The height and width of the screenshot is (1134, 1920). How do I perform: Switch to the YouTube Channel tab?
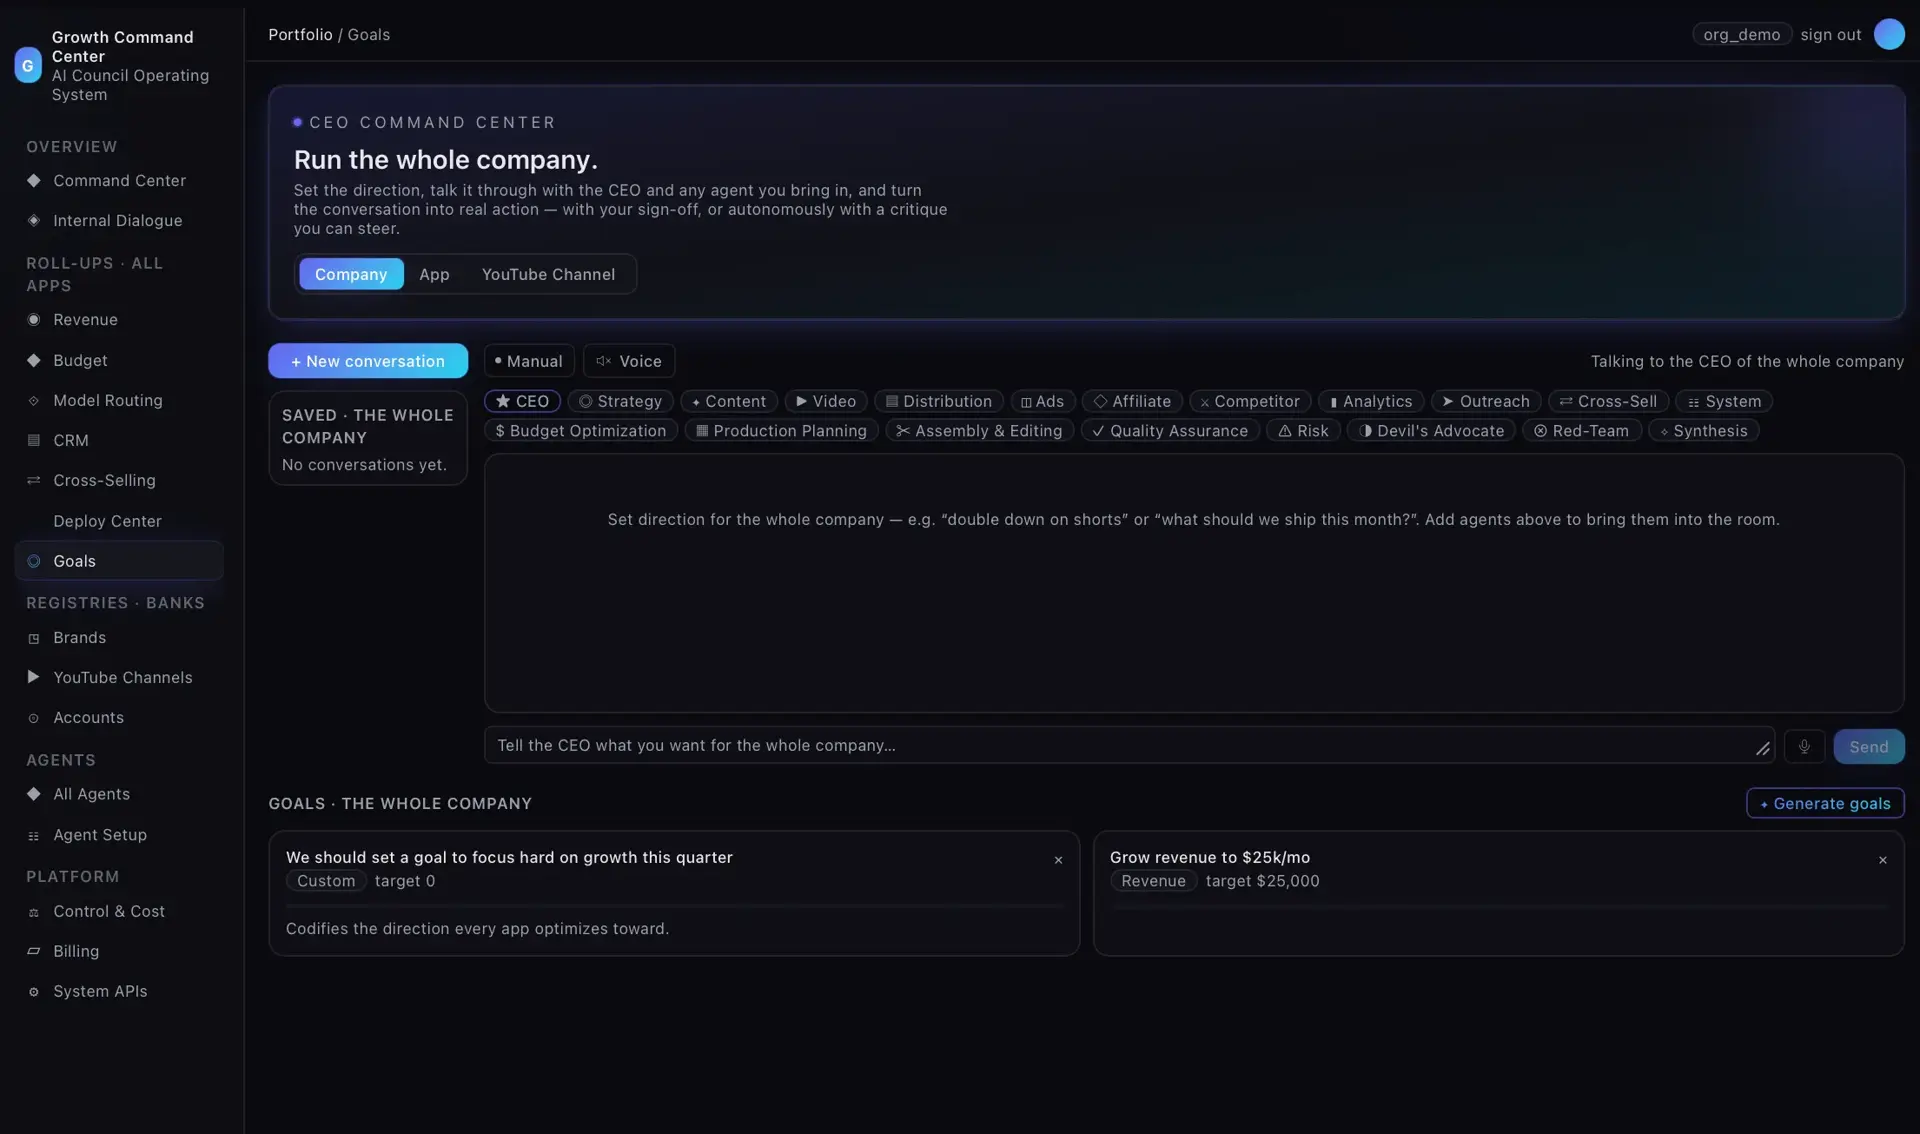pos(548,274)
